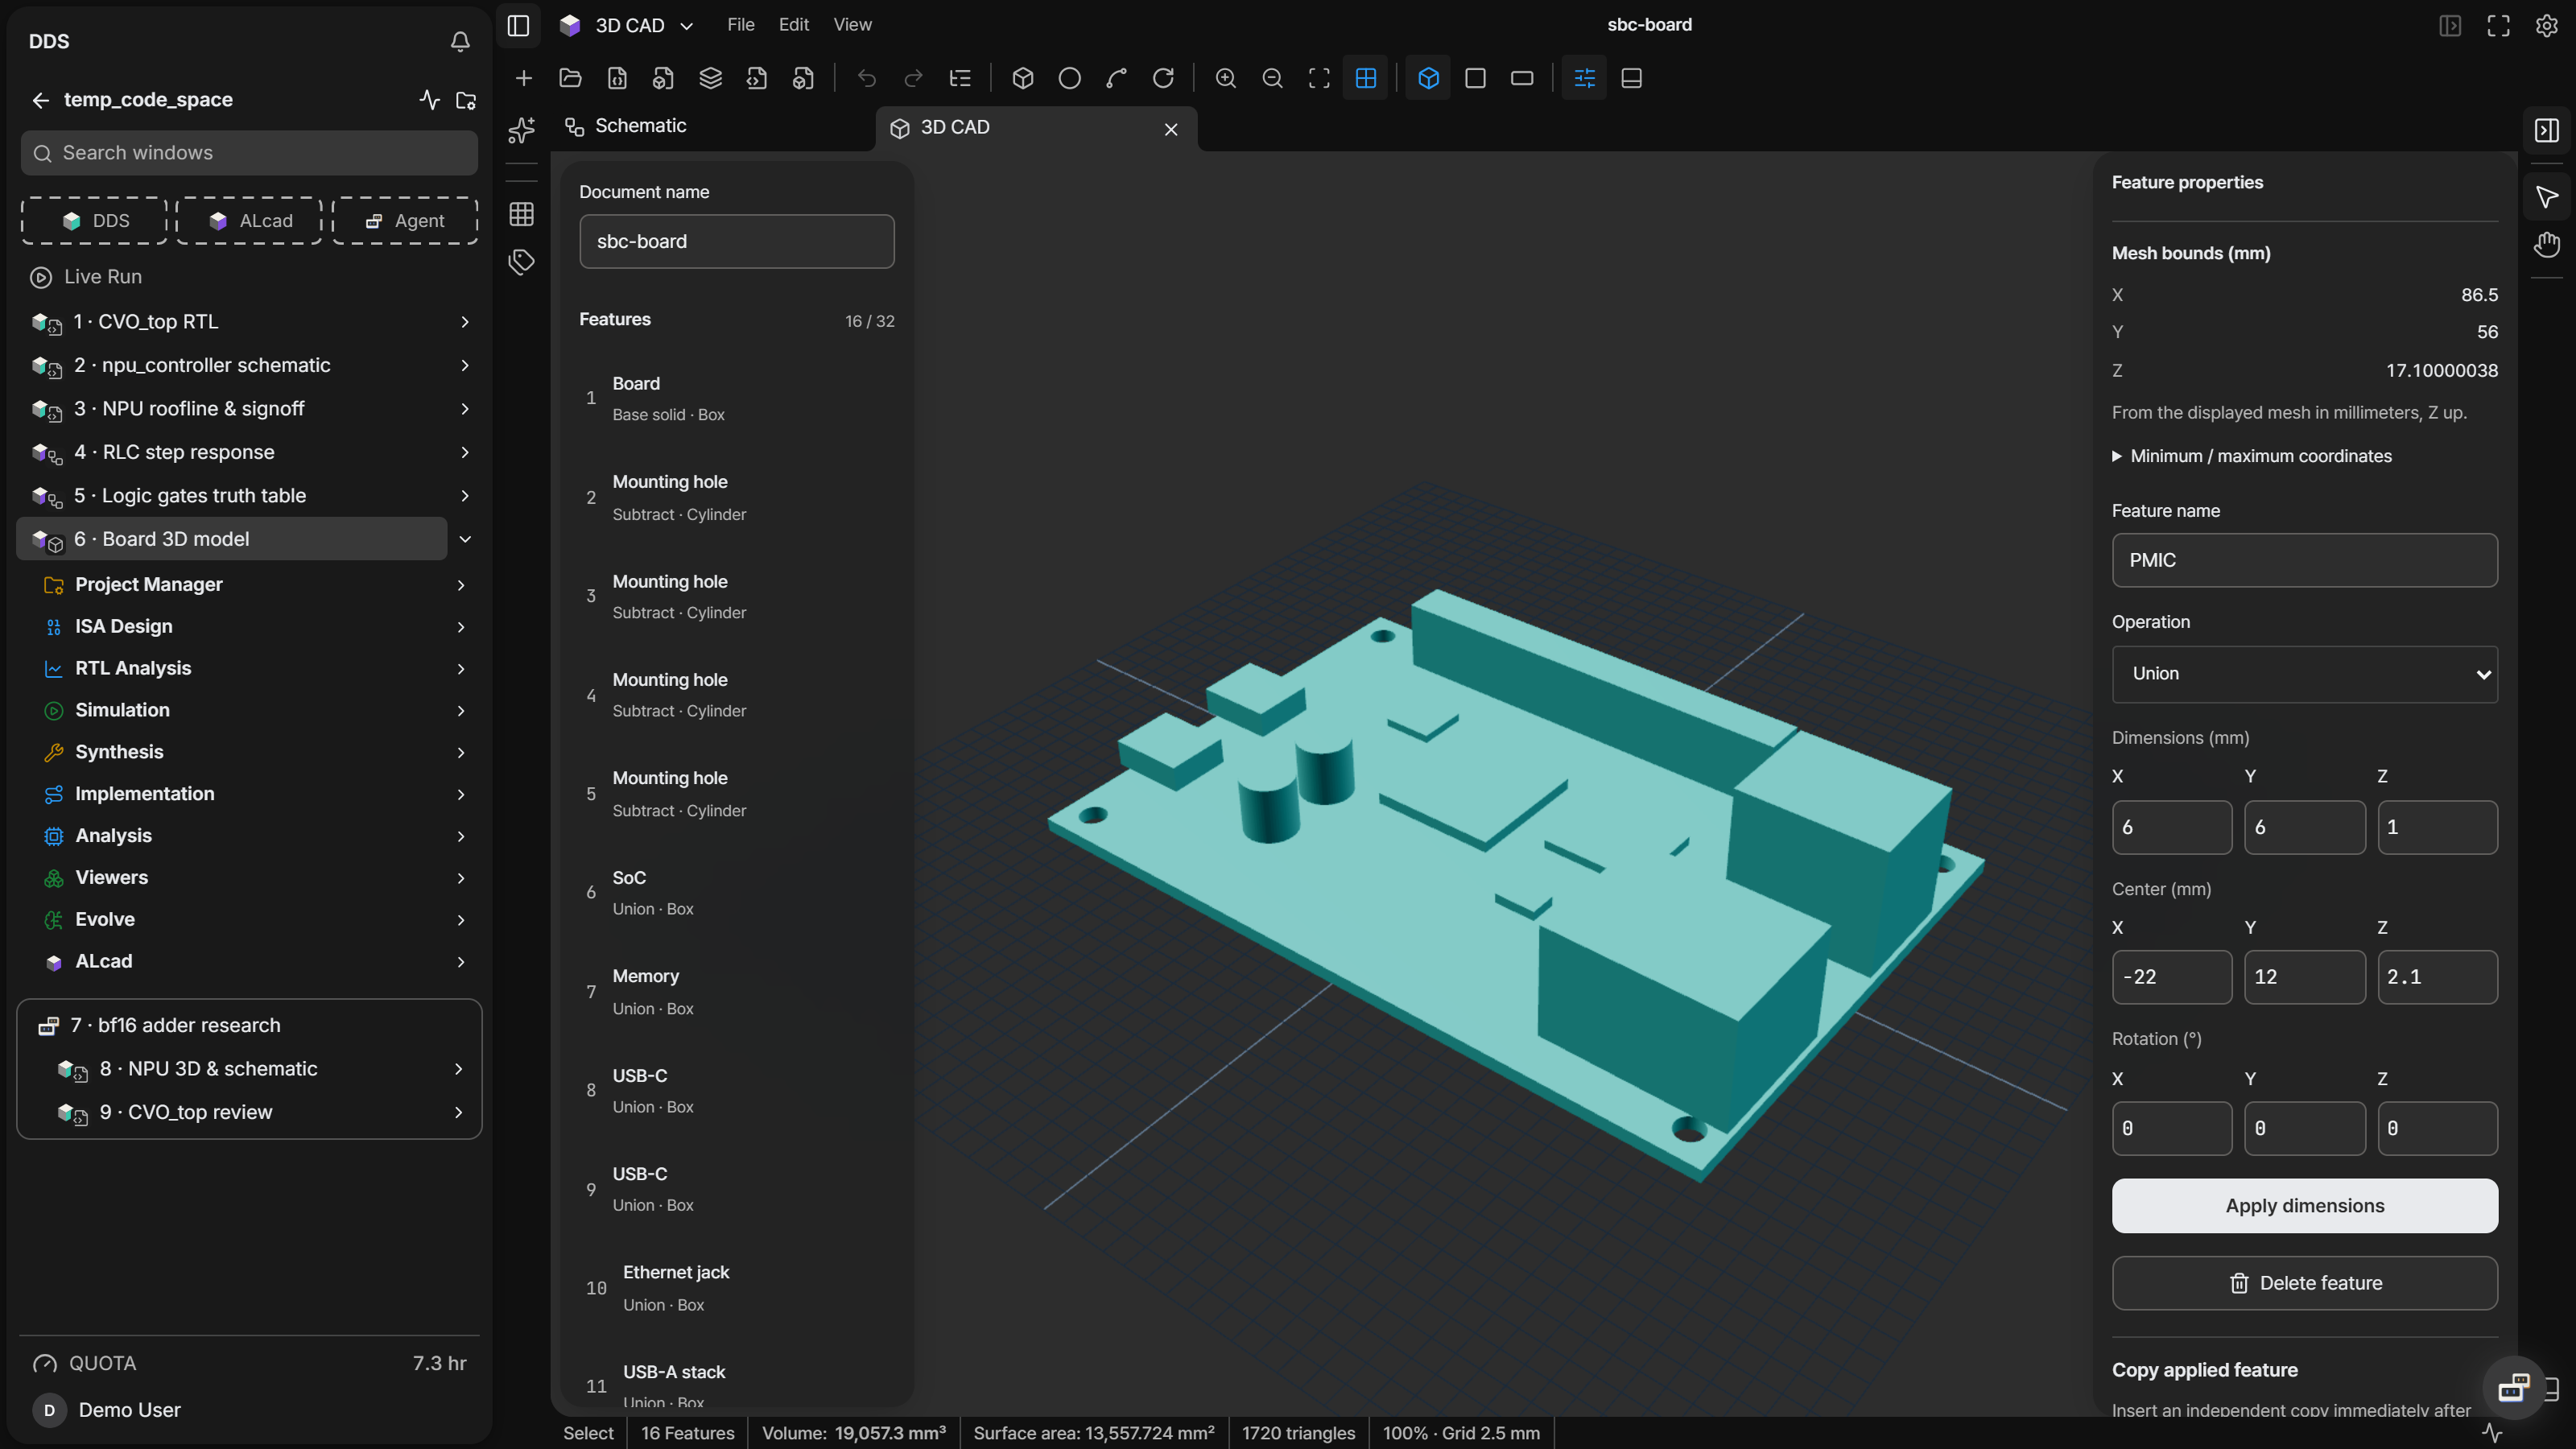Toggle the isometric 3D cube view
The height and width of the screenshot is (1449, 2576).
click(x=1428, y=78)
